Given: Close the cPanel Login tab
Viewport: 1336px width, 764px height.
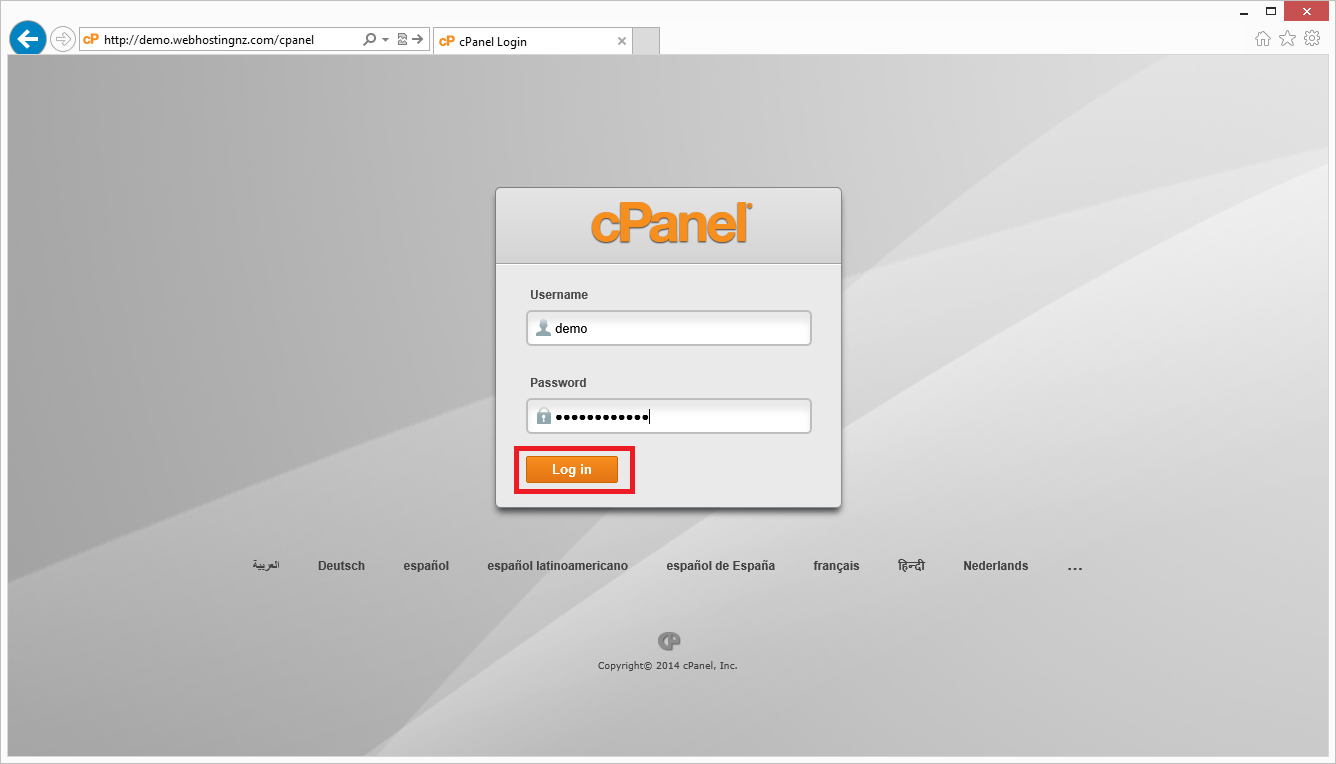Looking at the screenshot, I should point(622,41).
